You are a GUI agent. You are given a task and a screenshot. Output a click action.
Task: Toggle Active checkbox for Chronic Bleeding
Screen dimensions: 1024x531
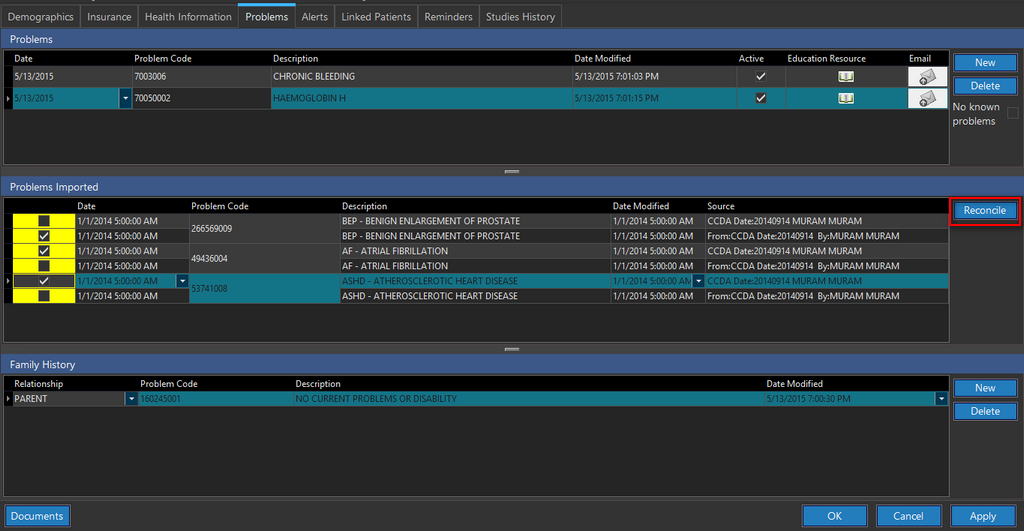tap(761, 77)
